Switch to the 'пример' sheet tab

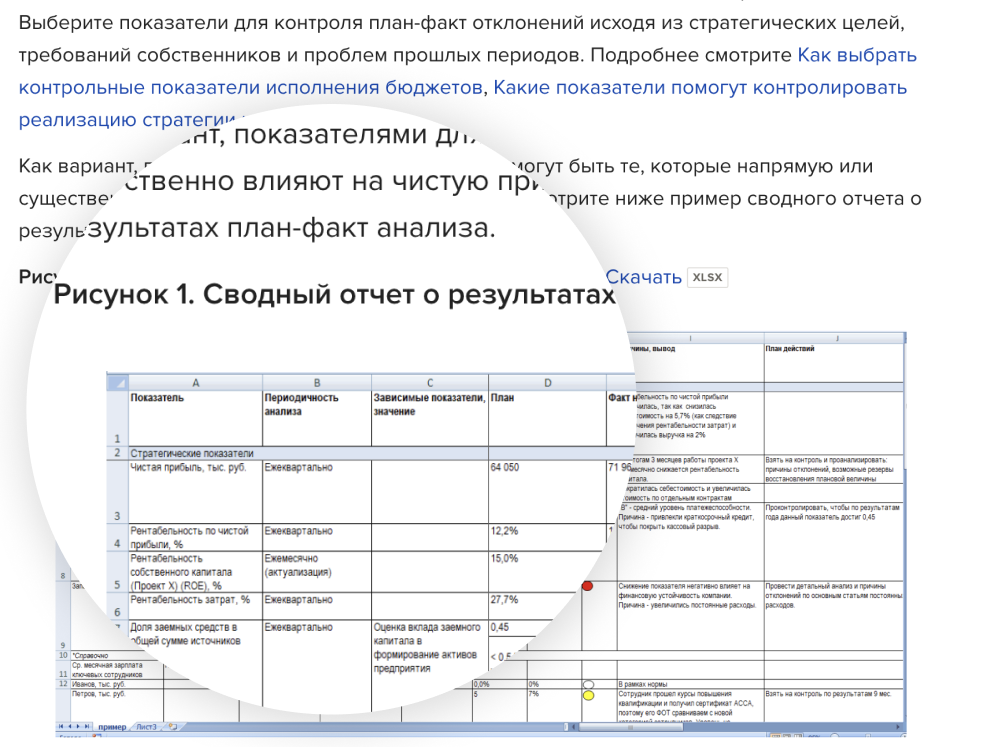[112, 727]
